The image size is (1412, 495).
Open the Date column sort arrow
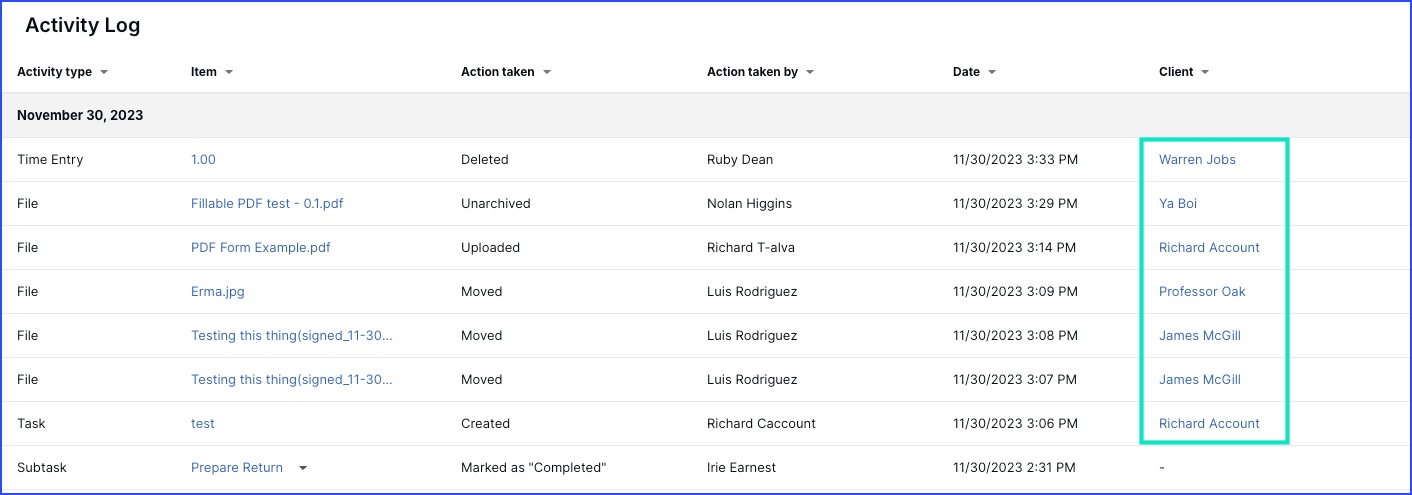click(992, 73)
